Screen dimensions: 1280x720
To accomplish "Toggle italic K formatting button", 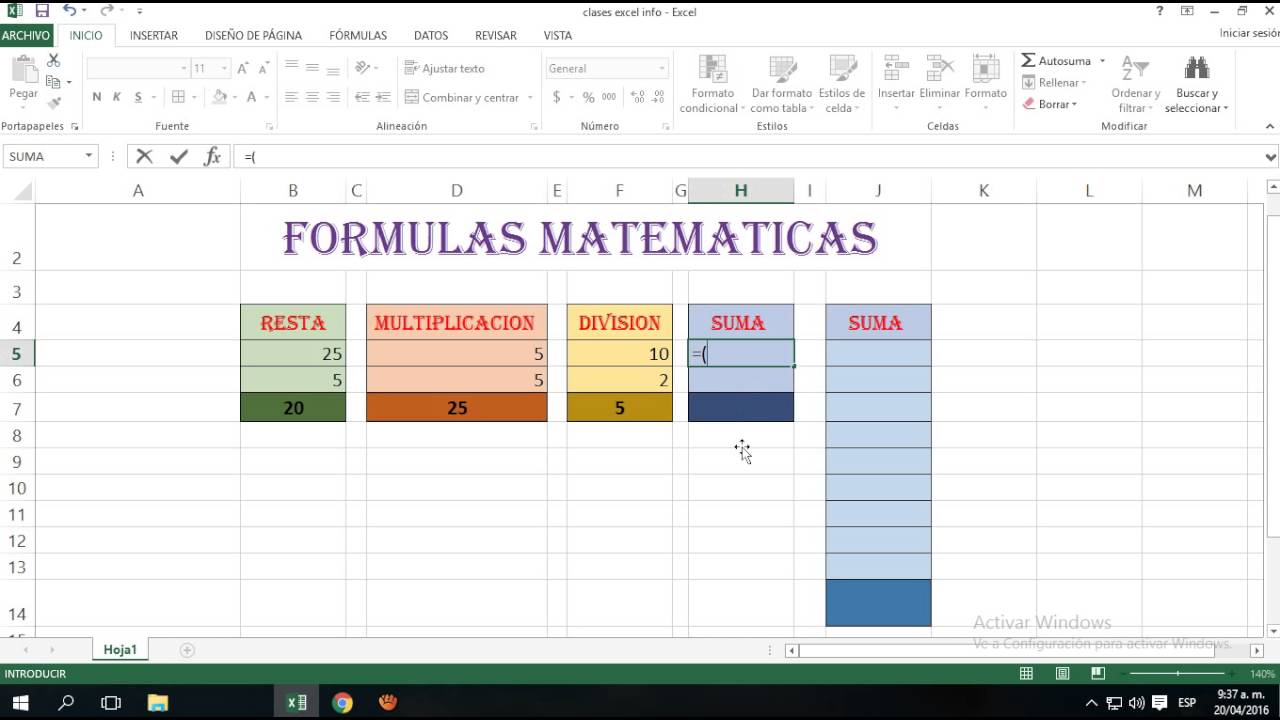I will pos(117,97).
